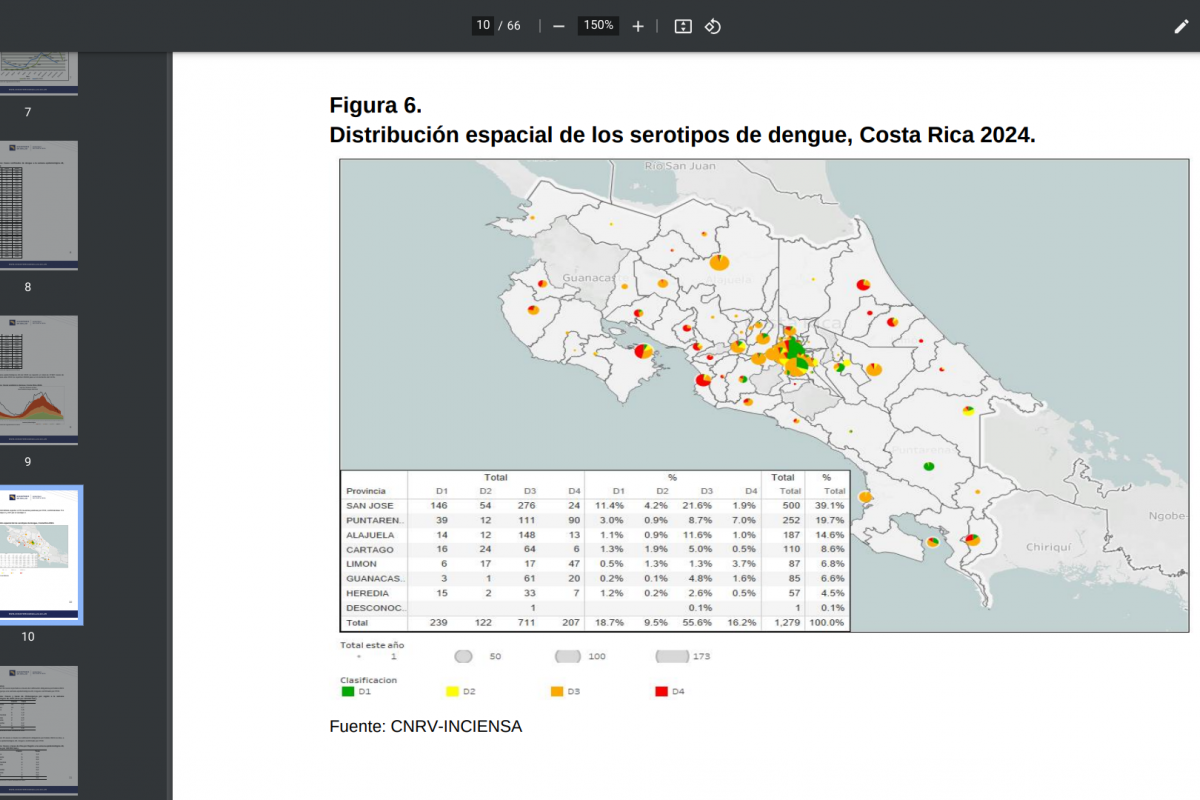Screen dimensions: 1200x800
Task: Jump to page 8 thumbnail
Action: pos(38,204)
